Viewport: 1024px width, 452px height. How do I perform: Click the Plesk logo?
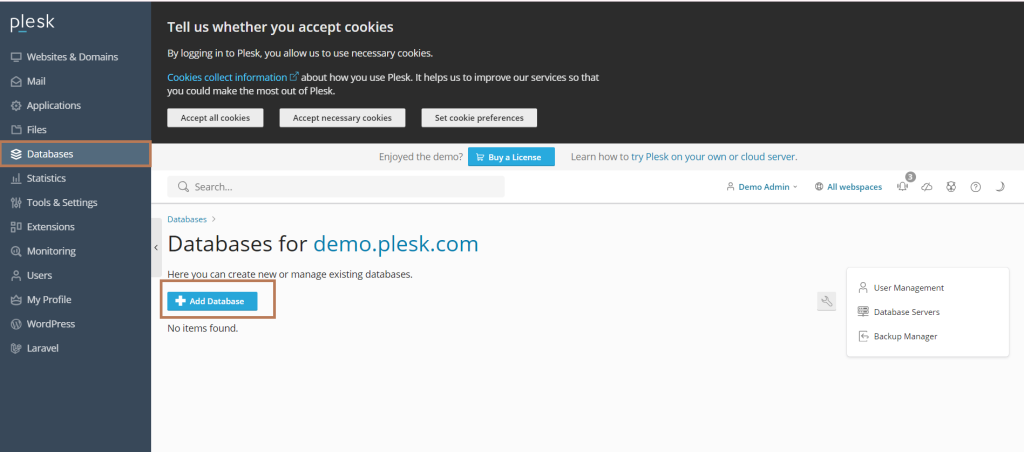tap(32, 24)
